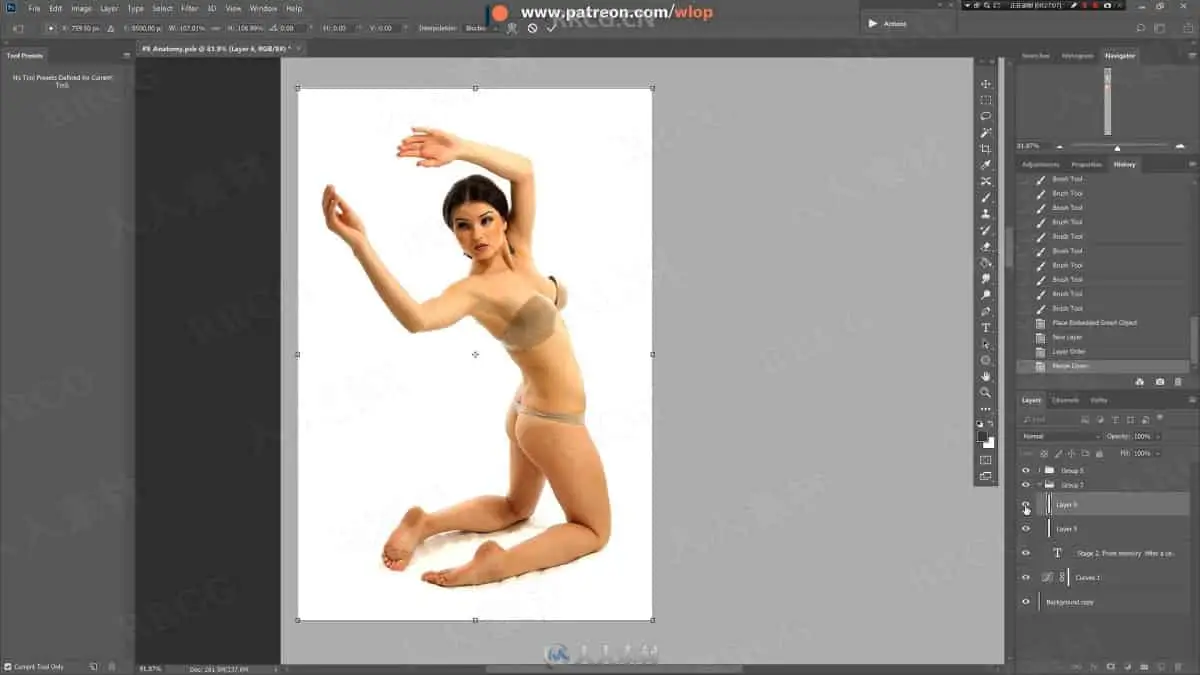Toggle visibility of Layer 5
This screenshot has width=1200, height=675.
click(x=1025, y=529)
